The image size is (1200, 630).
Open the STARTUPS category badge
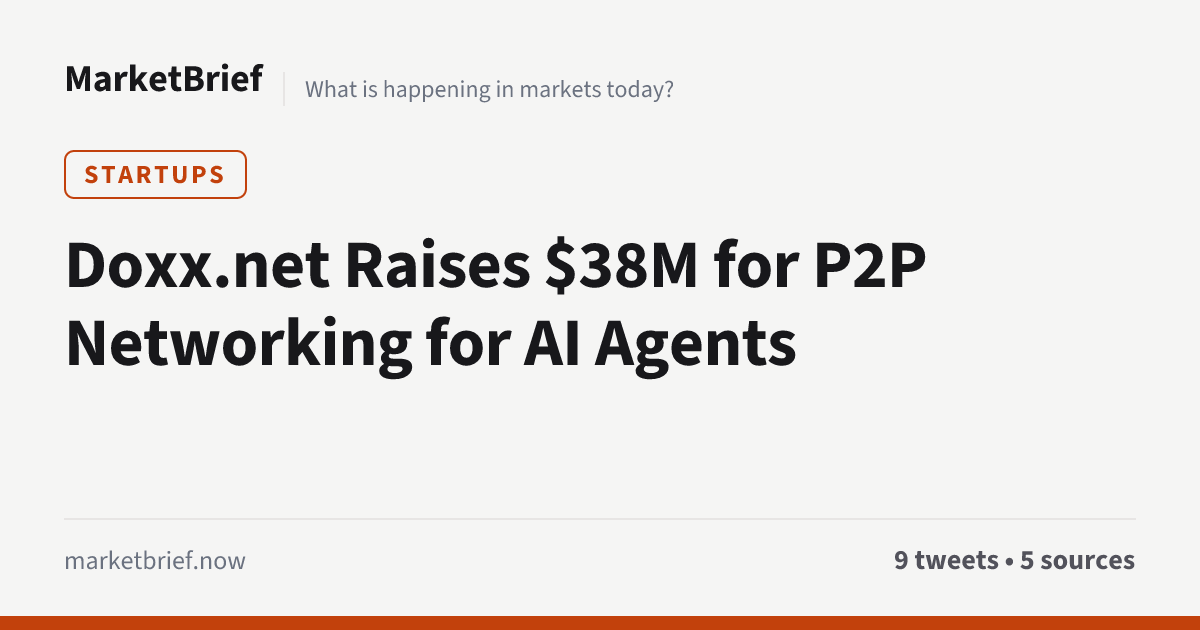coord(155,174)
